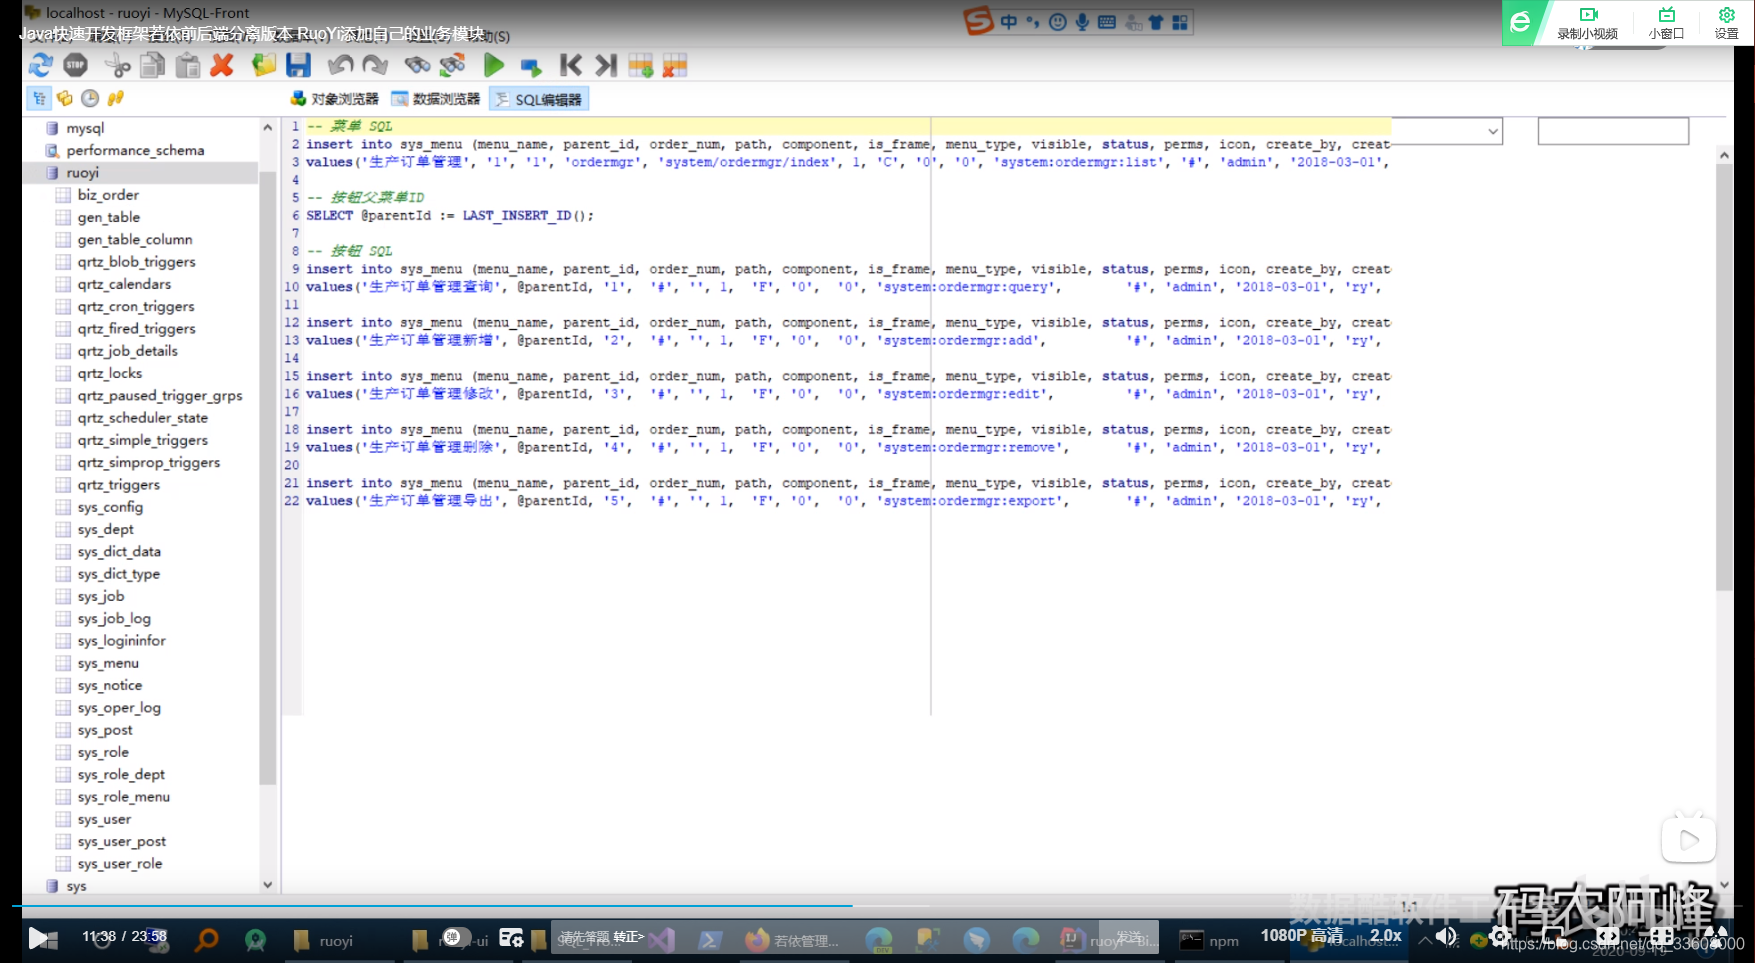Image resolution: width=1755 pixels, height=963 pixels.
Task: Open SQL file with folder icon
Action: tap(263, 66)
